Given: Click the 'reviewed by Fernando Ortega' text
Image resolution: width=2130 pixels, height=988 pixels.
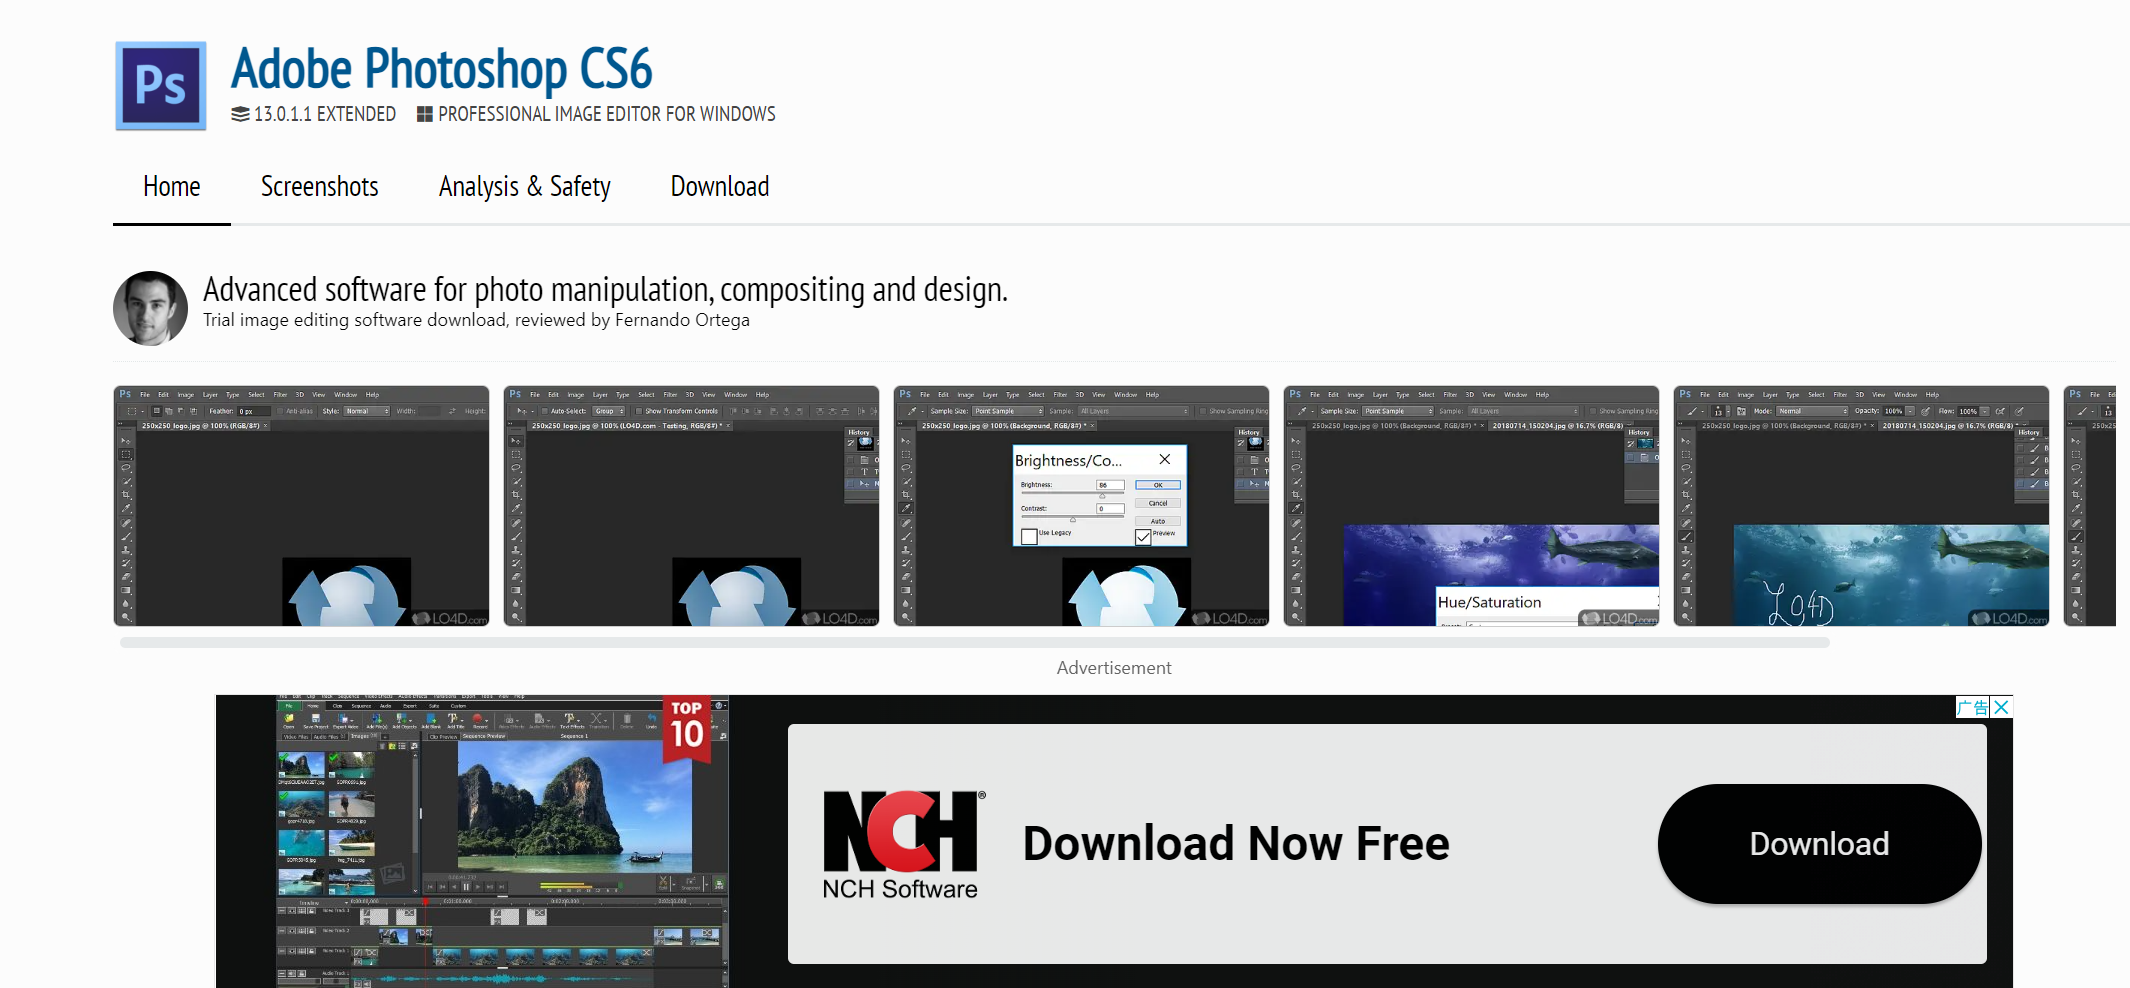Looking at the screenshot, I should [x=632, y=320].
